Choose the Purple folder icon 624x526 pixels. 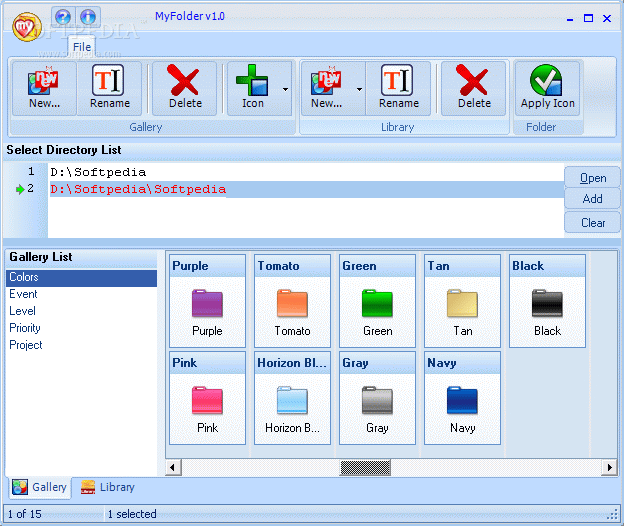click(207, 304)
